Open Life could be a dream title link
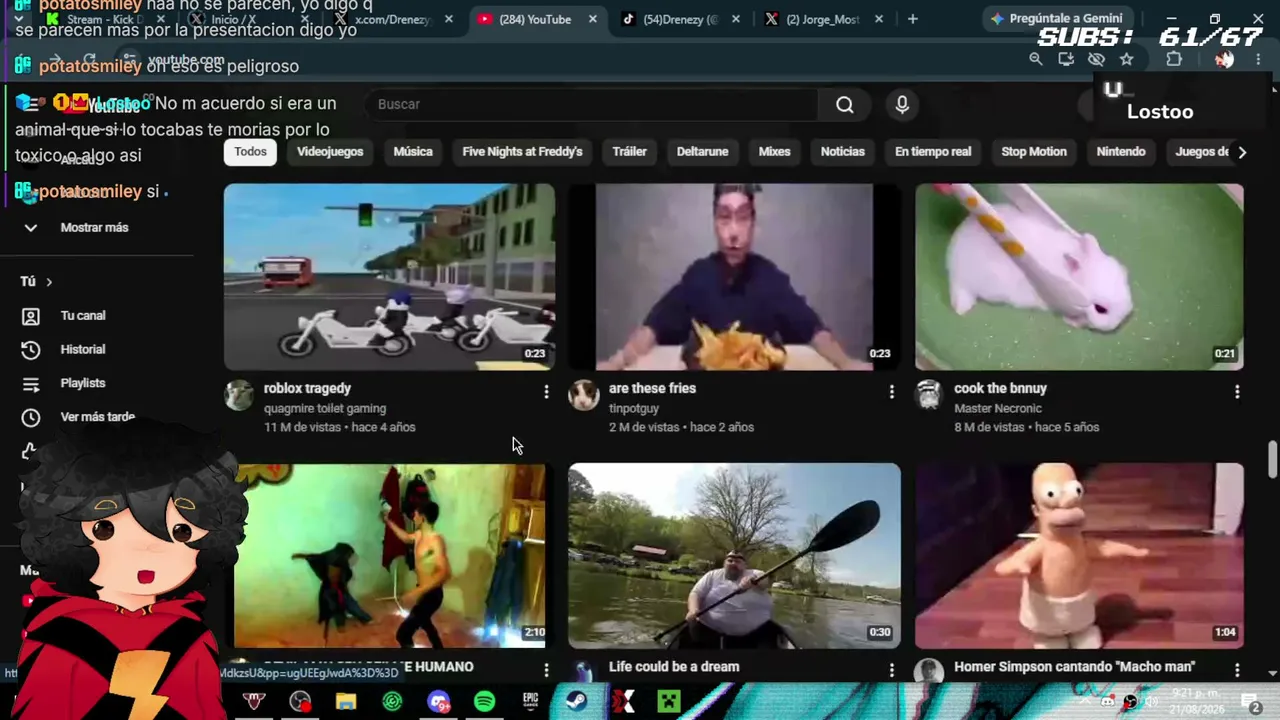This screenshot has height=720, width=1280. pos(674,667)
